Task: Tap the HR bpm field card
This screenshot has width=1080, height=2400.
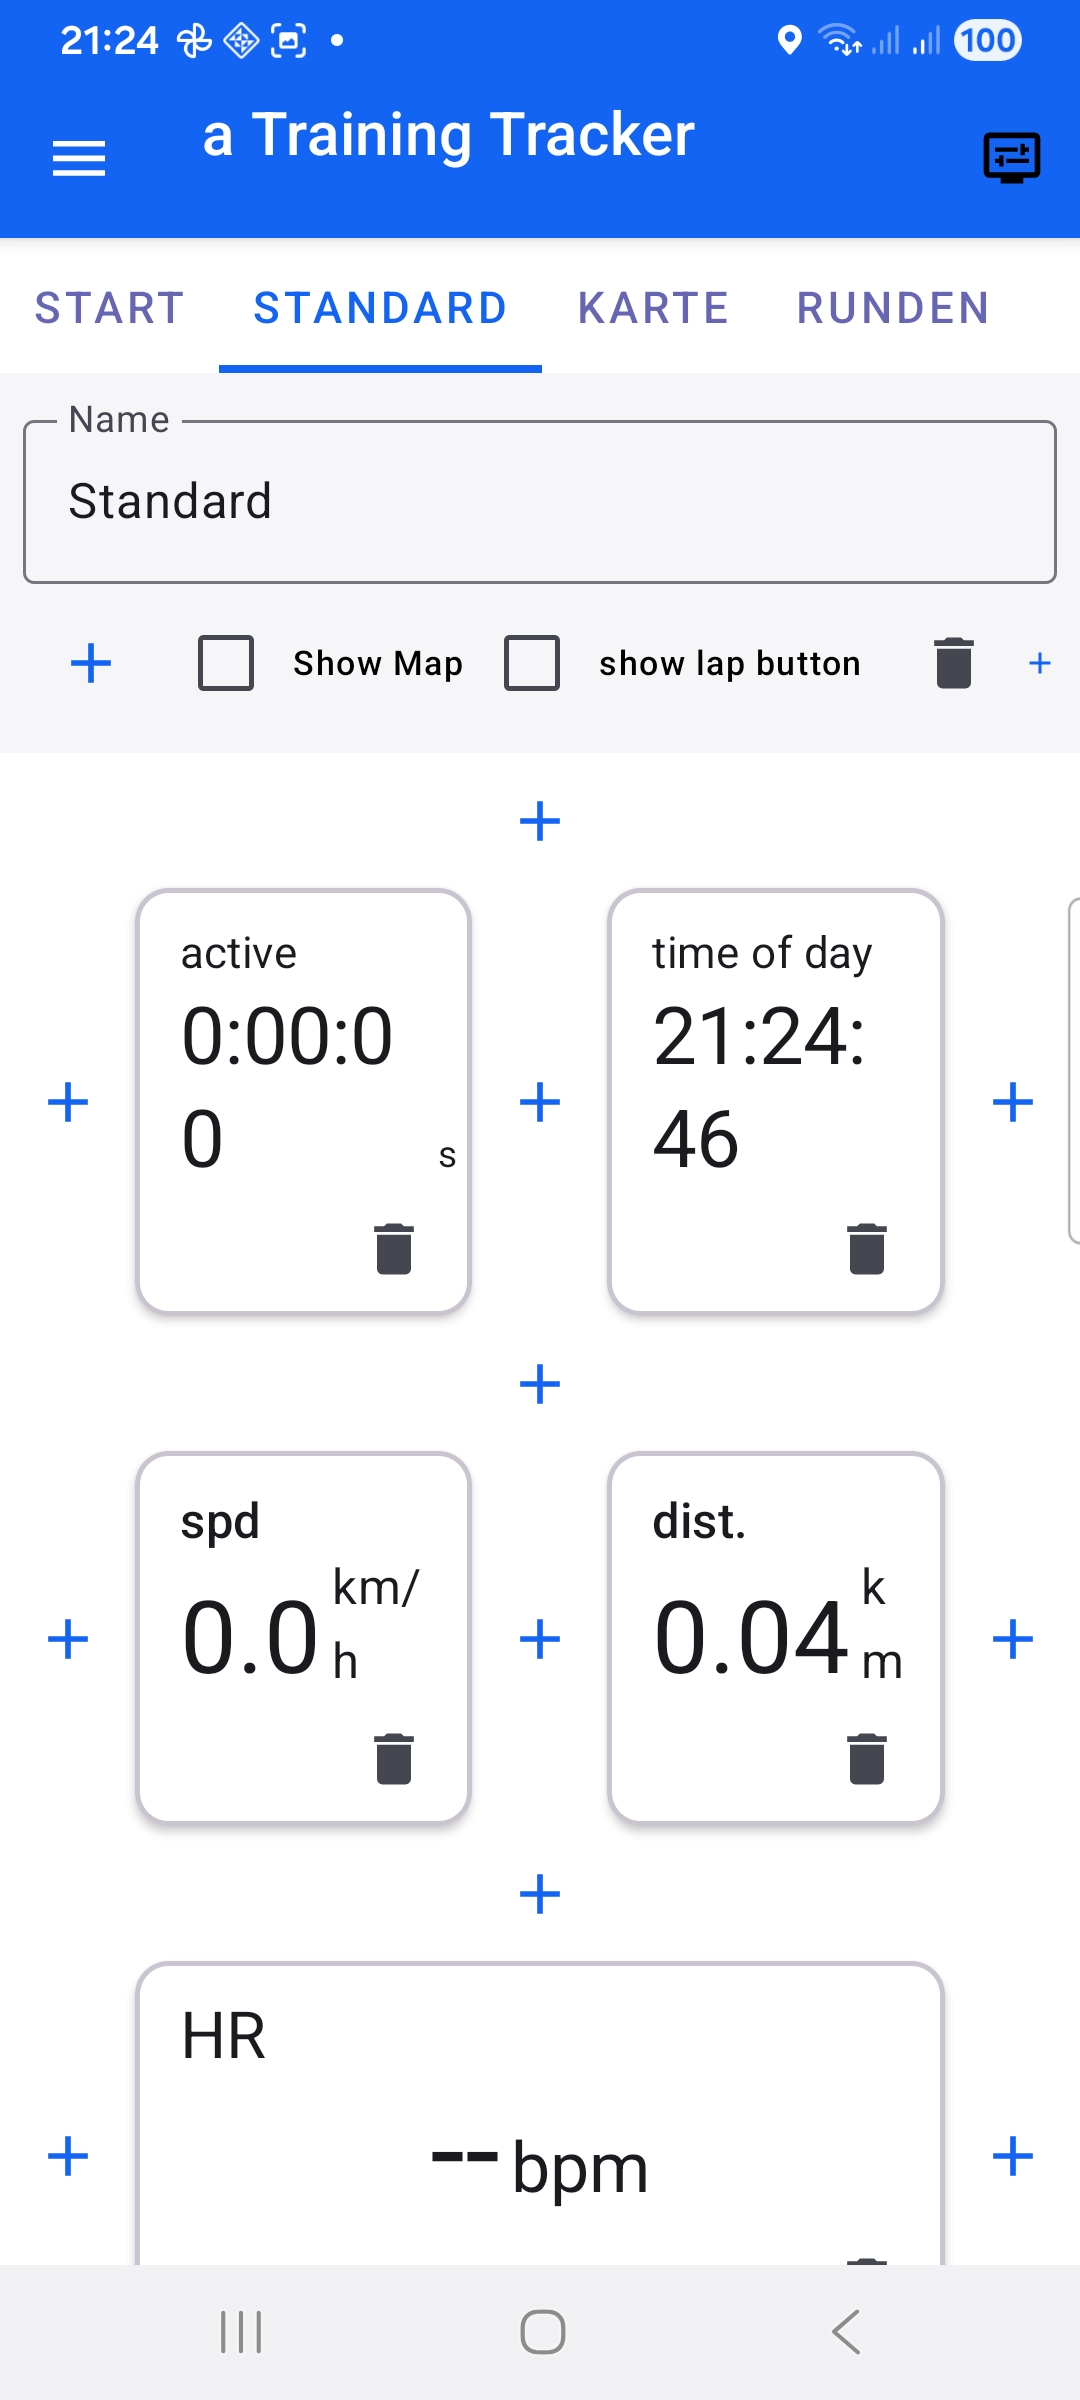Action: pos(540,2113)
